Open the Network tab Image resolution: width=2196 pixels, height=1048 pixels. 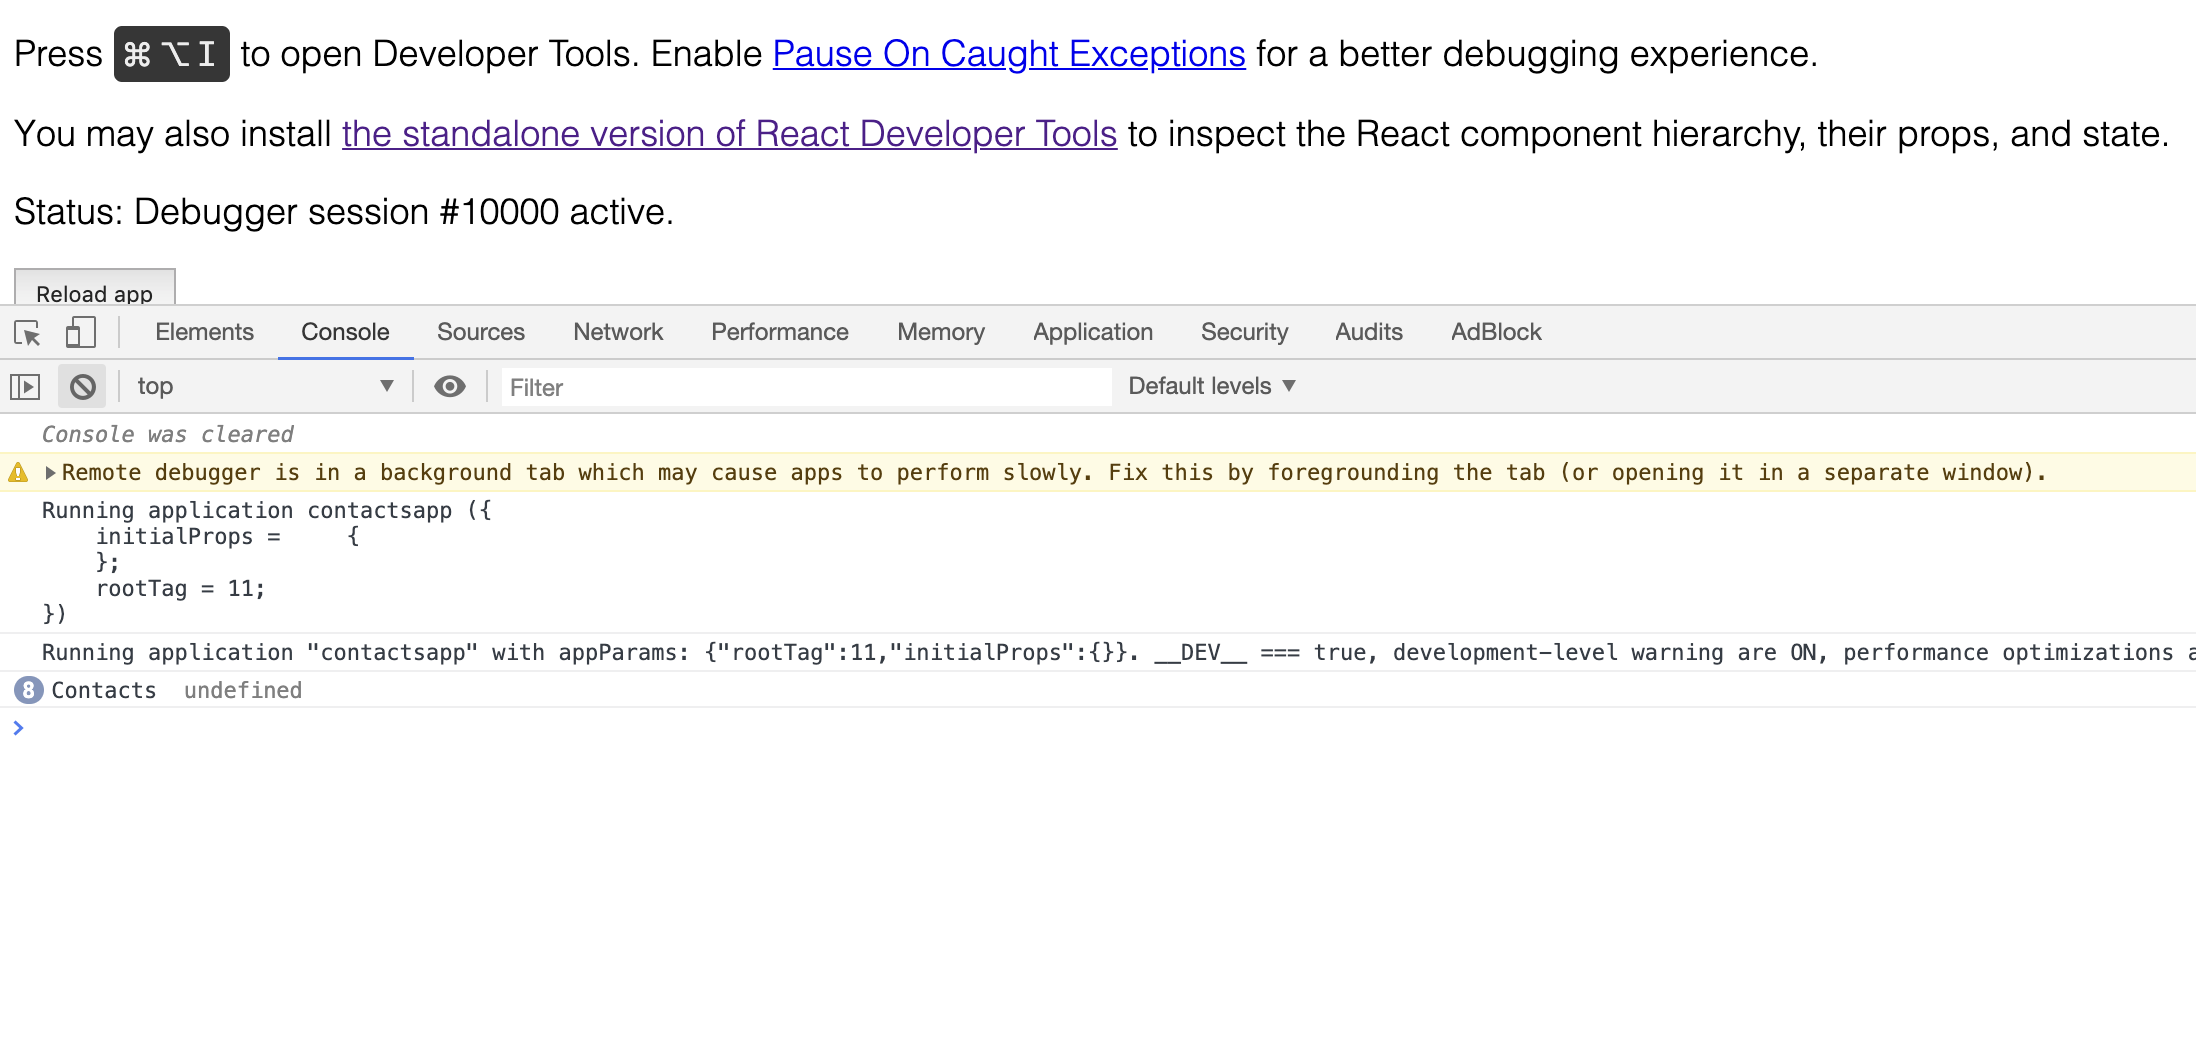coord(618,332)
